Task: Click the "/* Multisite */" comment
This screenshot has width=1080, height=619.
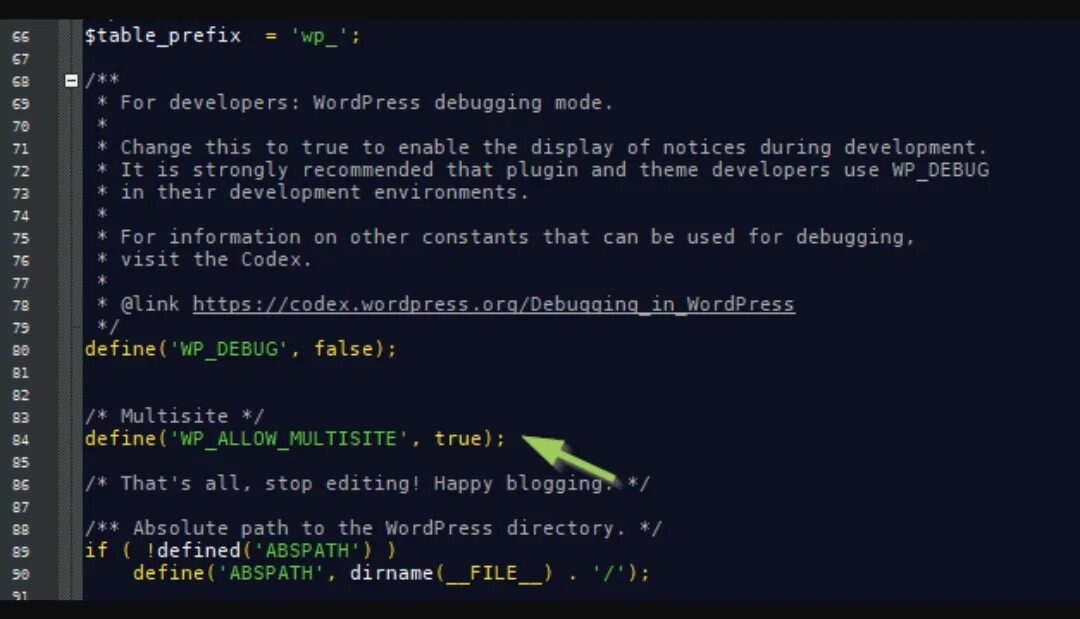Action: tap(174, 416)
